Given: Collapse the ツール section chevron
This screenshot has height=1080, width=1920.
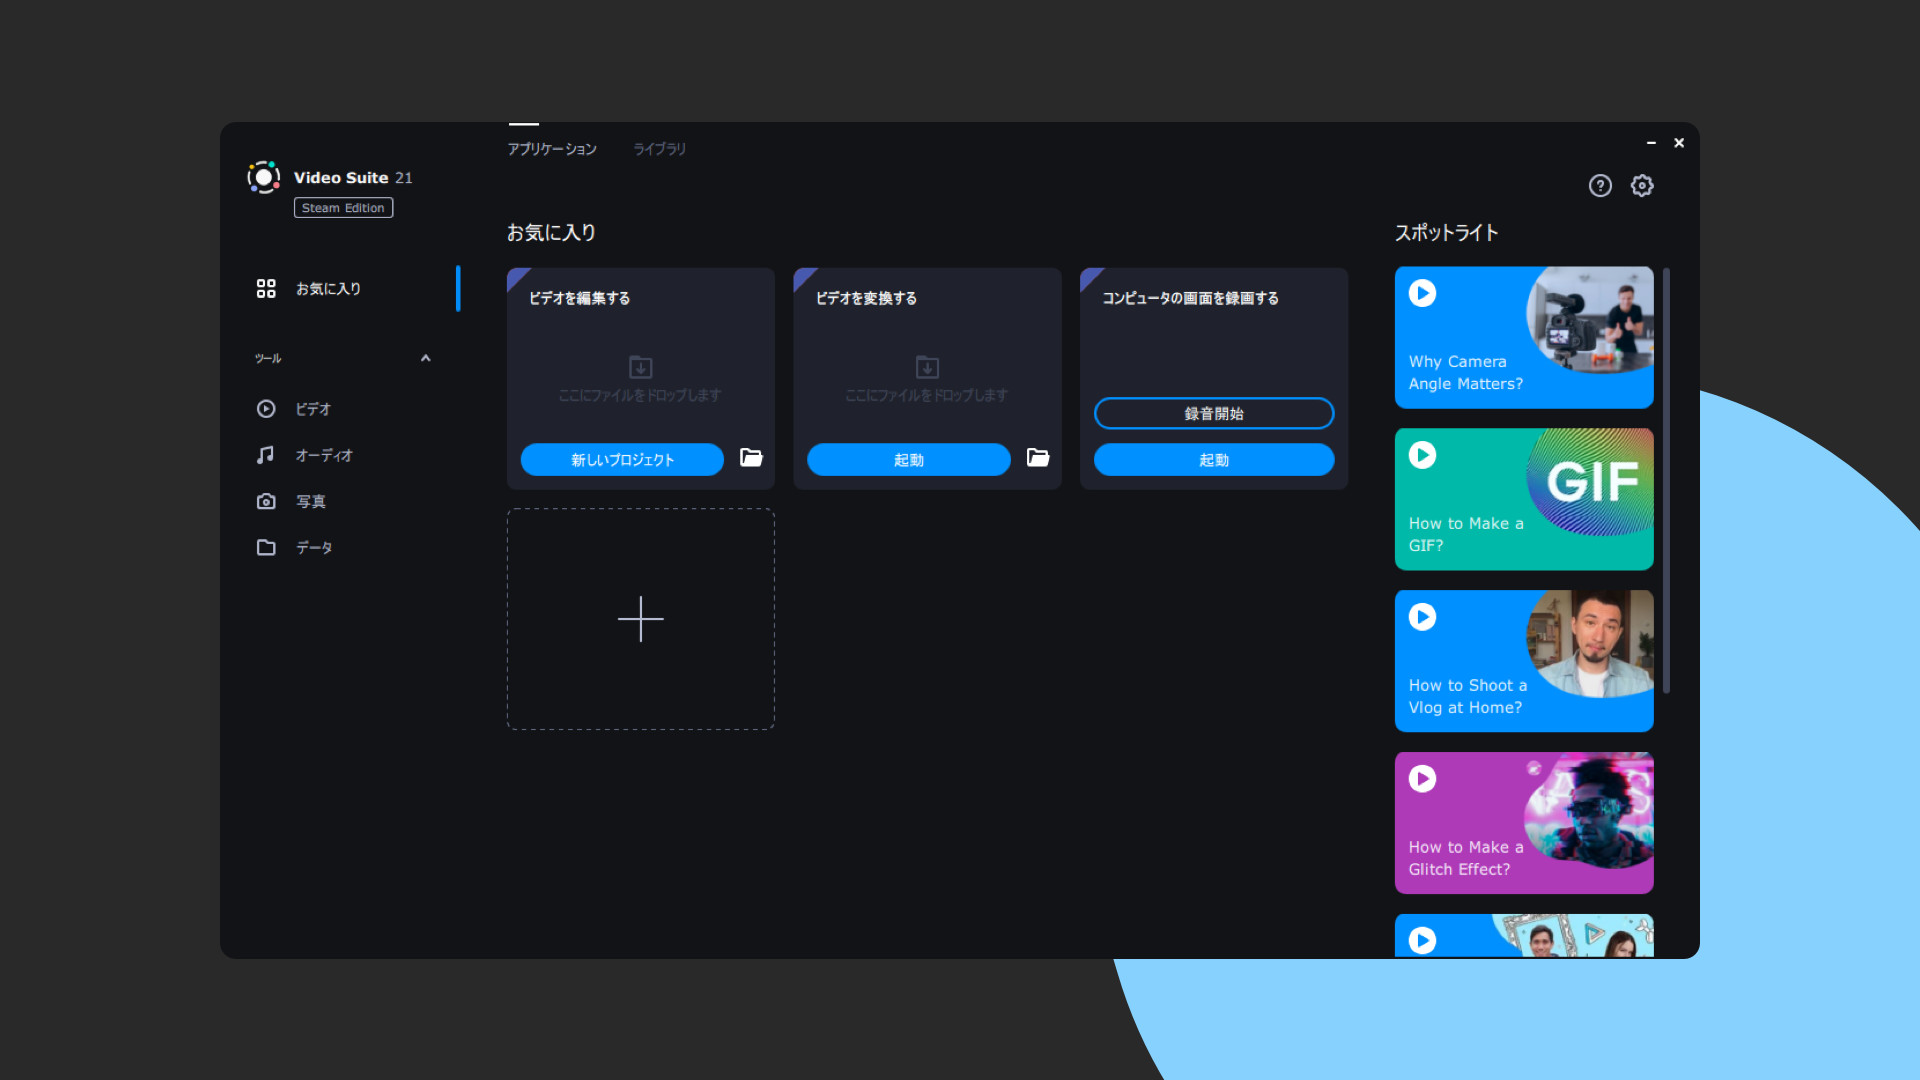Looking at the screenshot, I should (426, 358).
